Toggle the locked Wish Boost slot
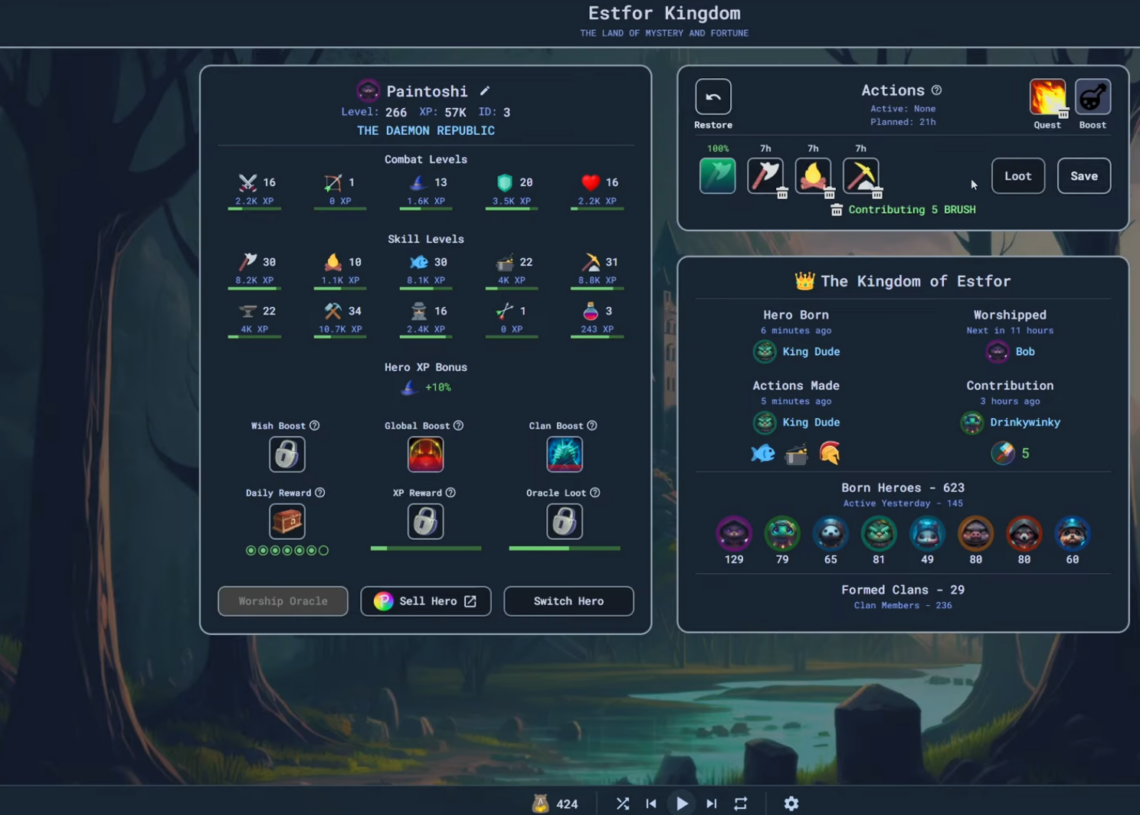1140x815 pixels. pos(287,453)
